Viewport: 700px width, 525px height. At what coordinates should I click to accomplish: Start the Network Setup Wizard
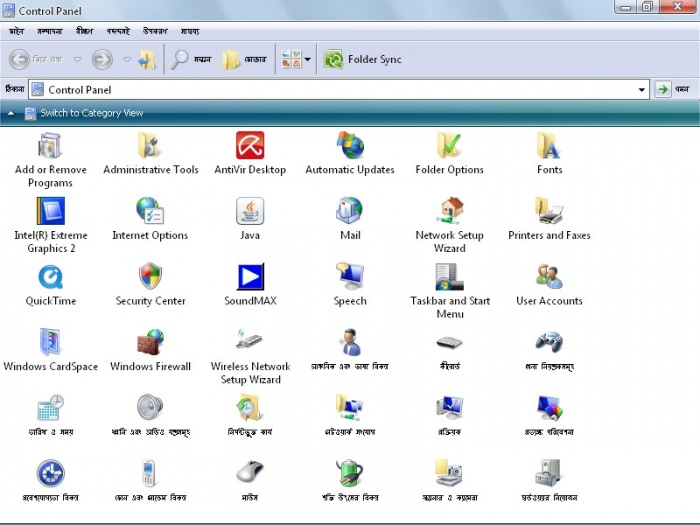point(450,225)
